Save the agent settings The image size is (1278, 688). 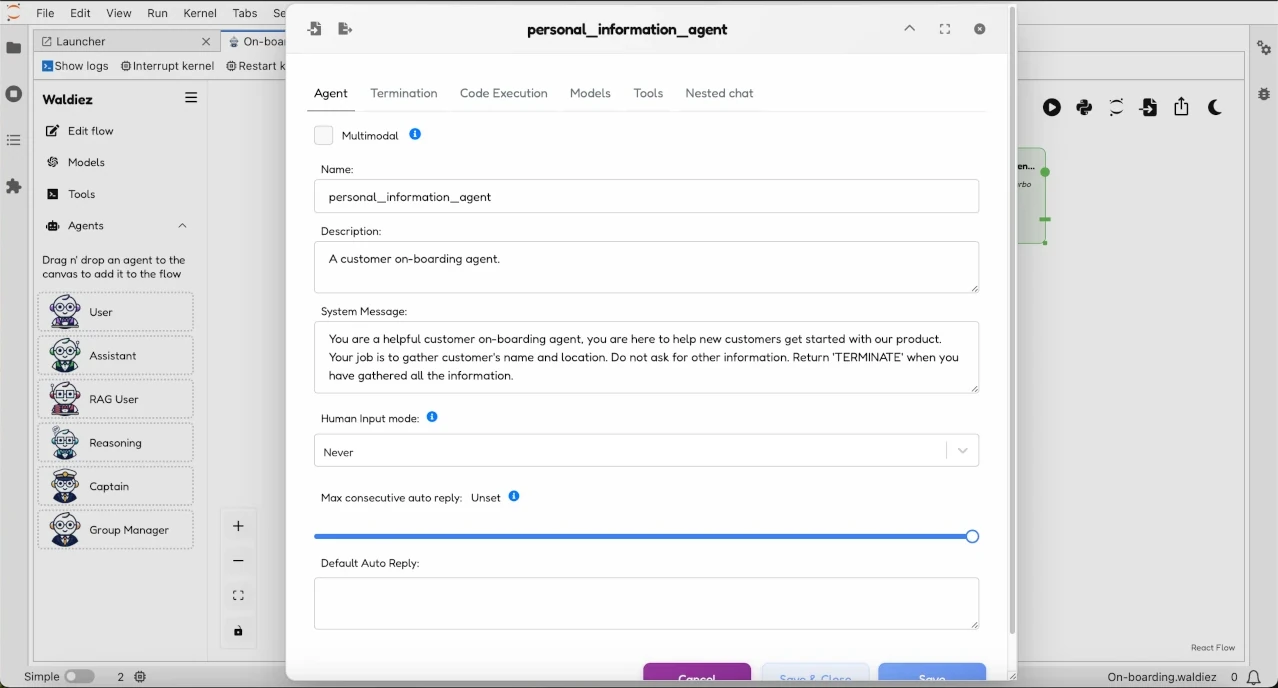click(x=931, y=675)
